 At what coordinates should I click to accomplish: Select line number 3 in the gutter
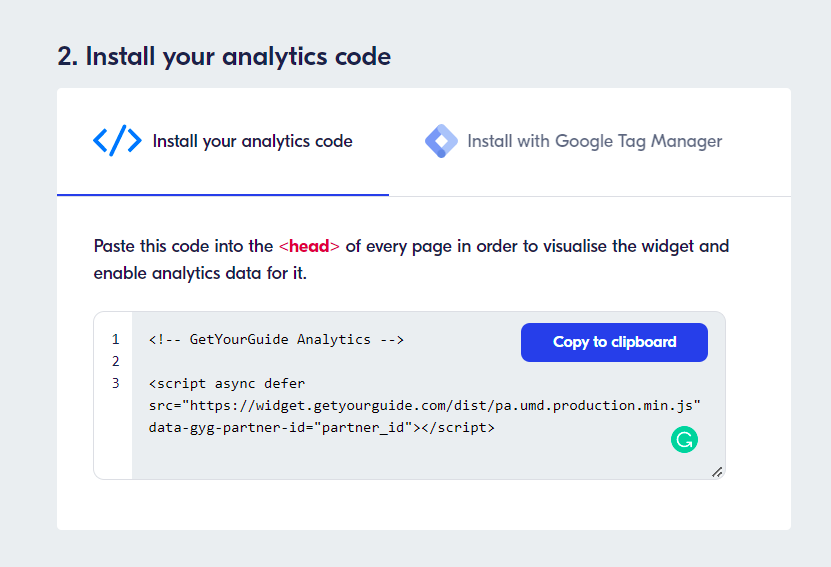pos(116,383)
